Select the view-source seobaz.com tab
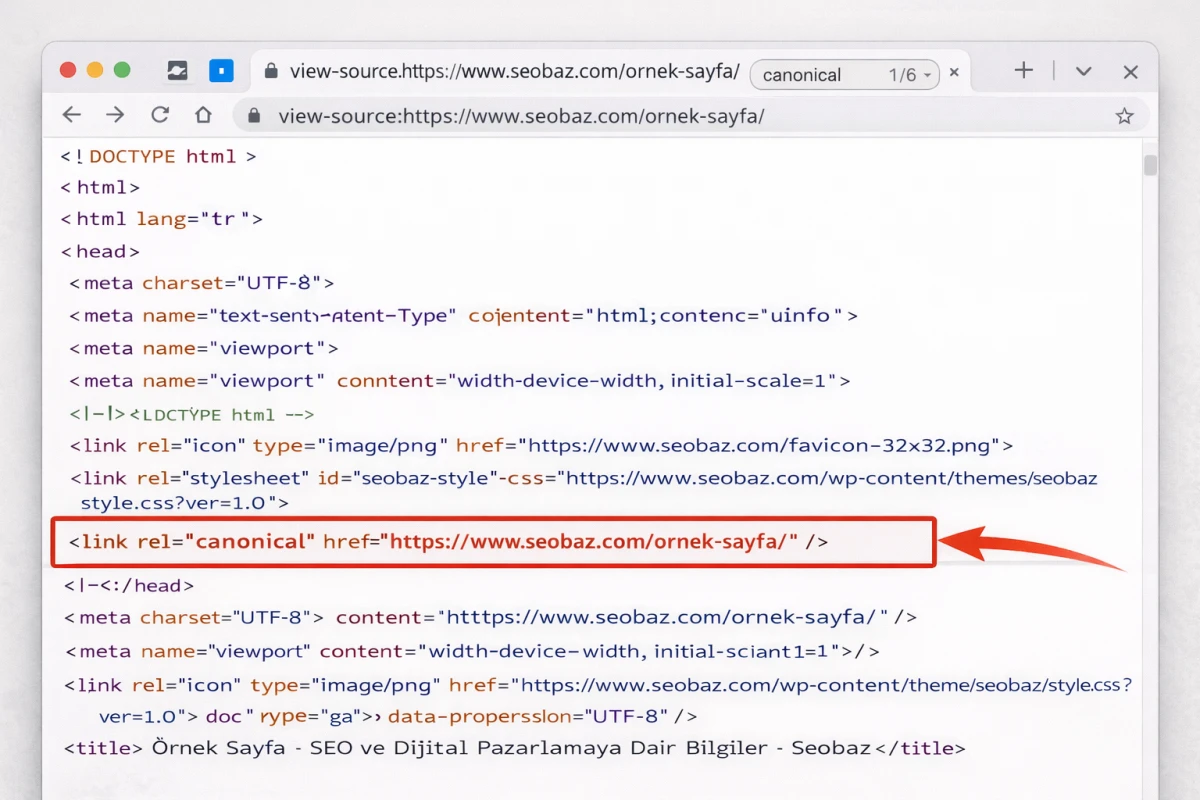 pyautogui.click(x=500, y=71)
